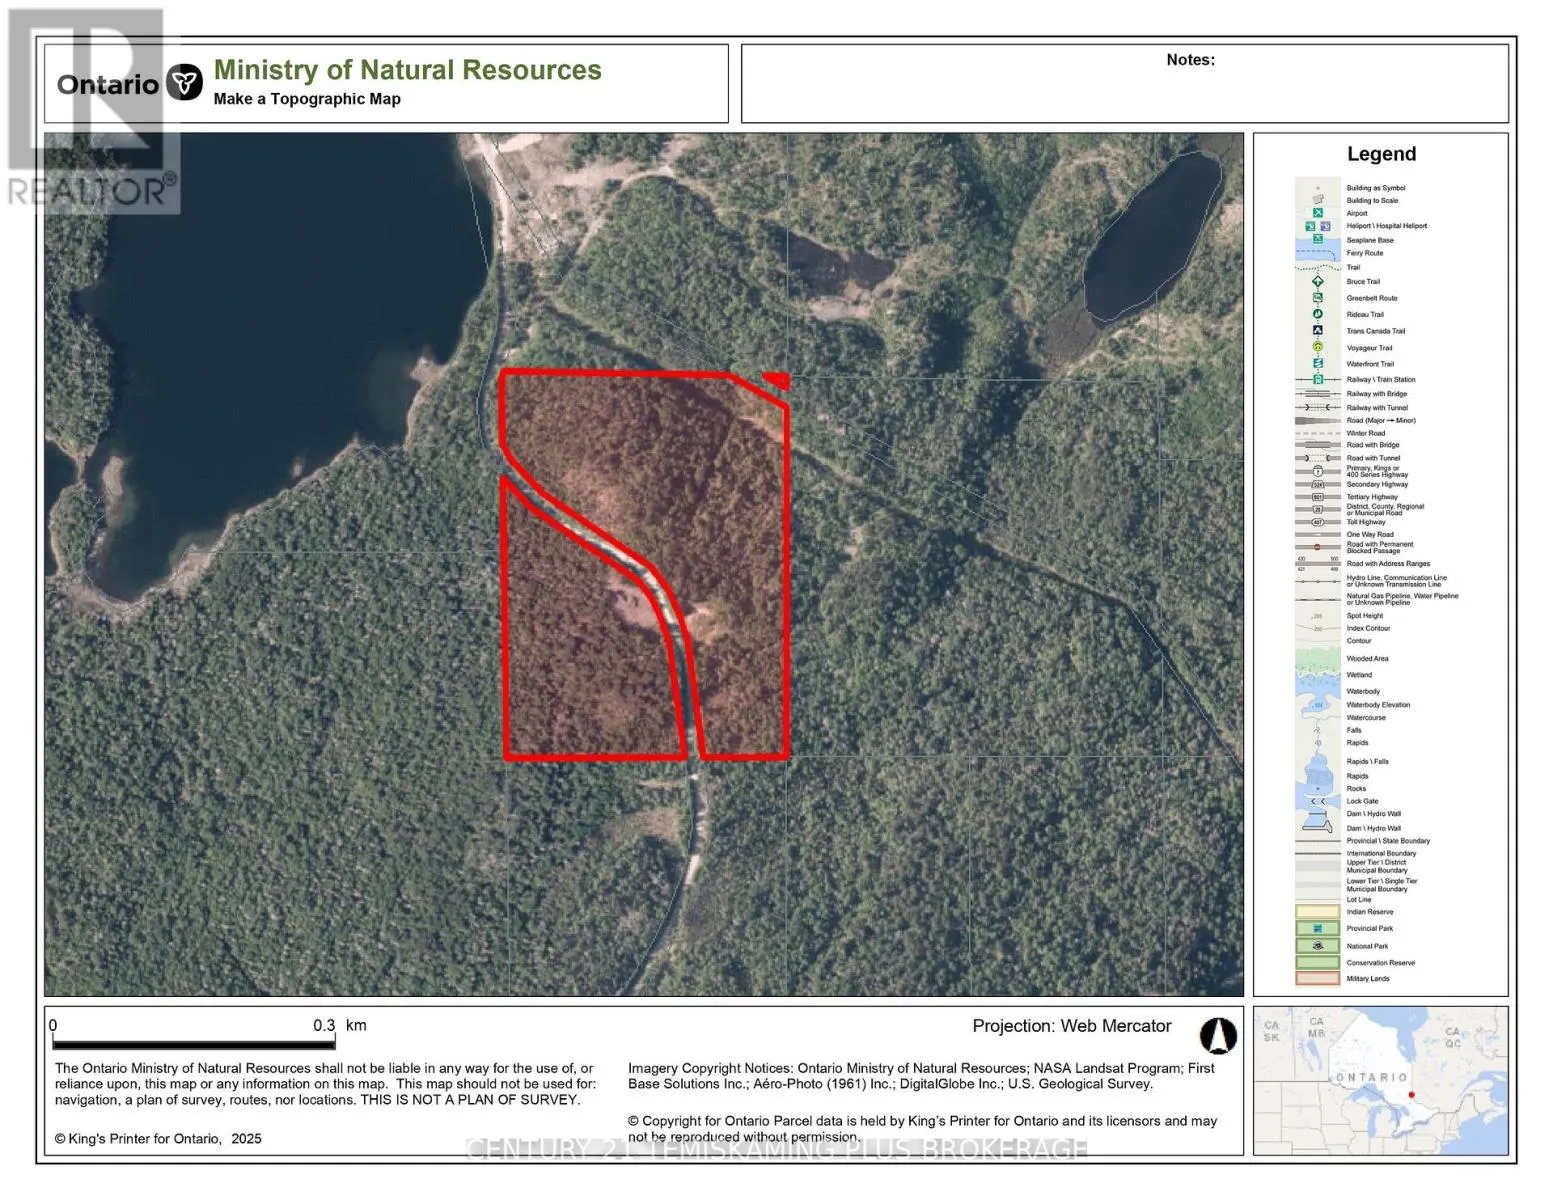Click the Indian Reserve yellow swatch
Image resolution: width=1553 pixels, height=1200 pixels.
point(1317,912)
